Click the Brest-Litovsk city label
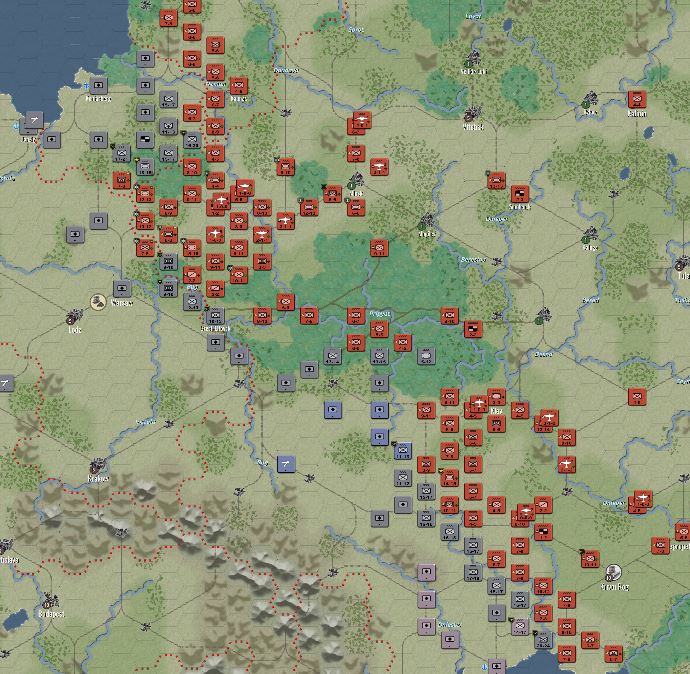Image resolution: width=690 pixels, height=674 pixels. tap(215, 328)
